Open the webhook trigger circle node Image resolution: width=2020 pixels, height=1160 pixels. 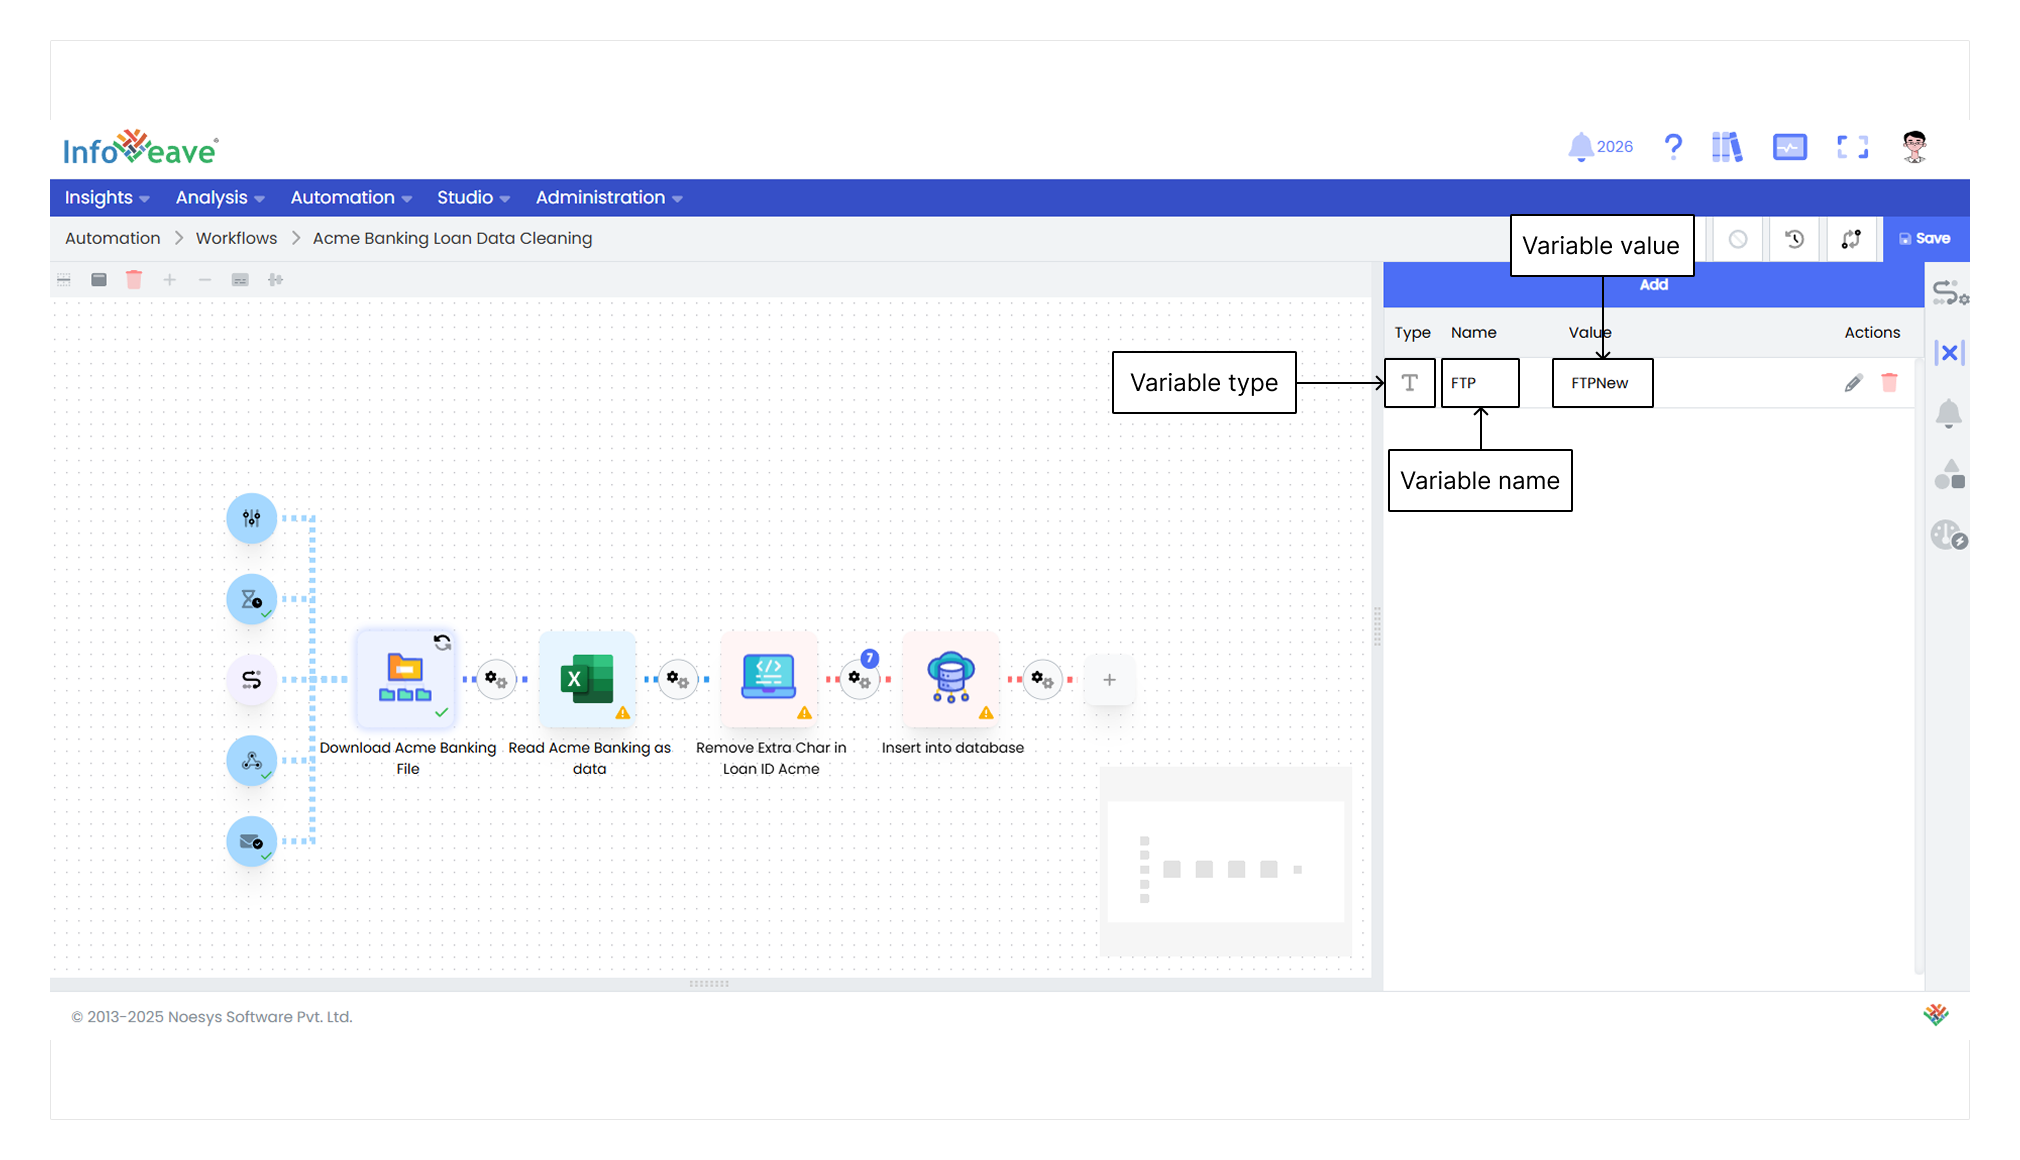251,761
